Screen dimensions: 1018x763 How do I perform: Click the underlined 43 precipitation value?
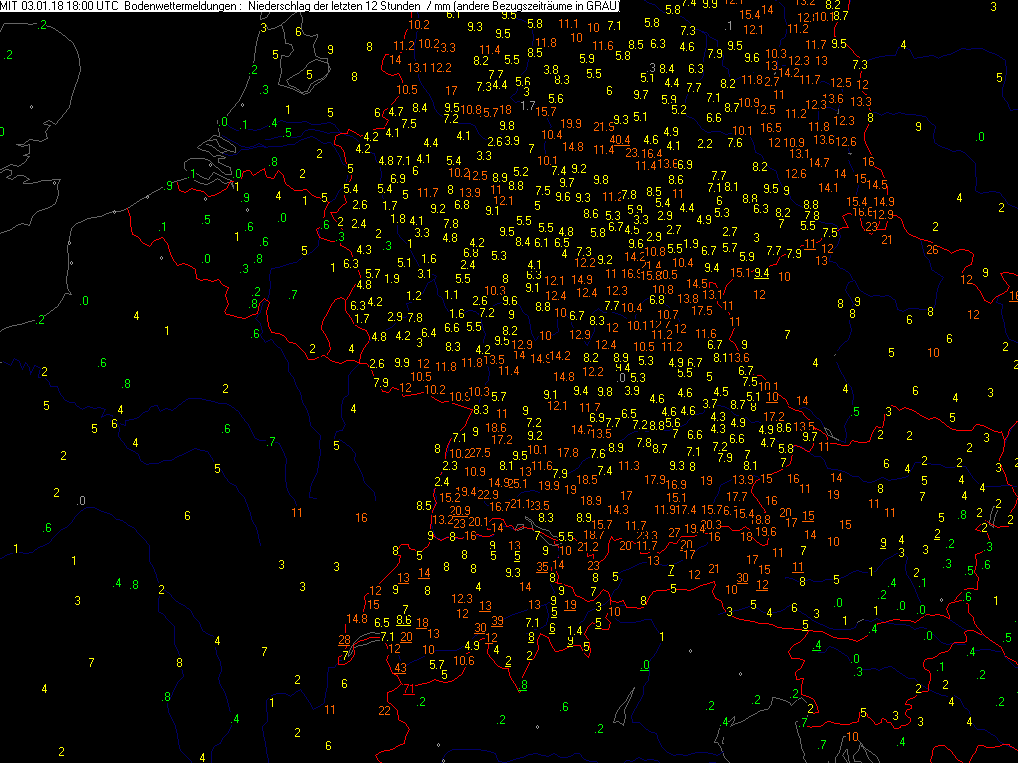point(401,668)
